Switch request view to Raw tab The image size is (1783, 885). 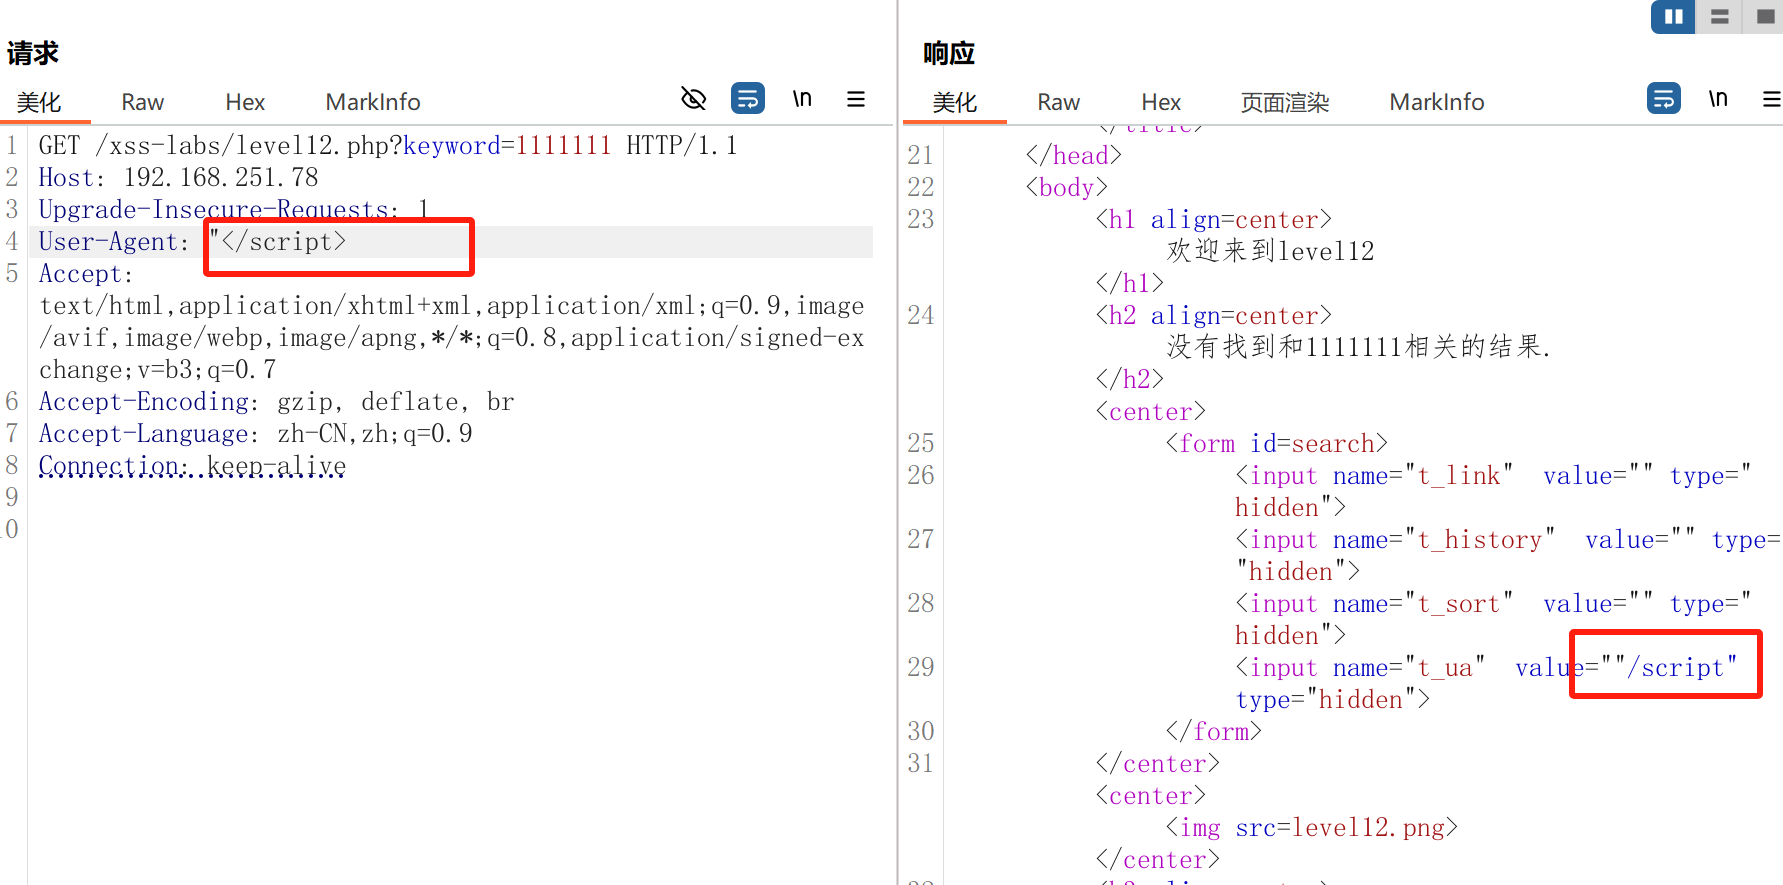(143, 102)
